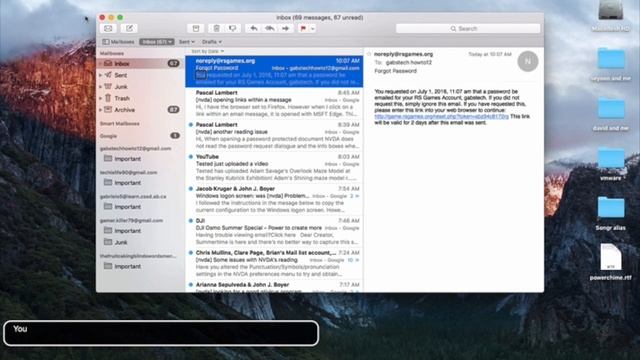Open the last Important folder in sidebar
Image resolution: width=640 pixels, height=360 pixels.
point(128,266)
